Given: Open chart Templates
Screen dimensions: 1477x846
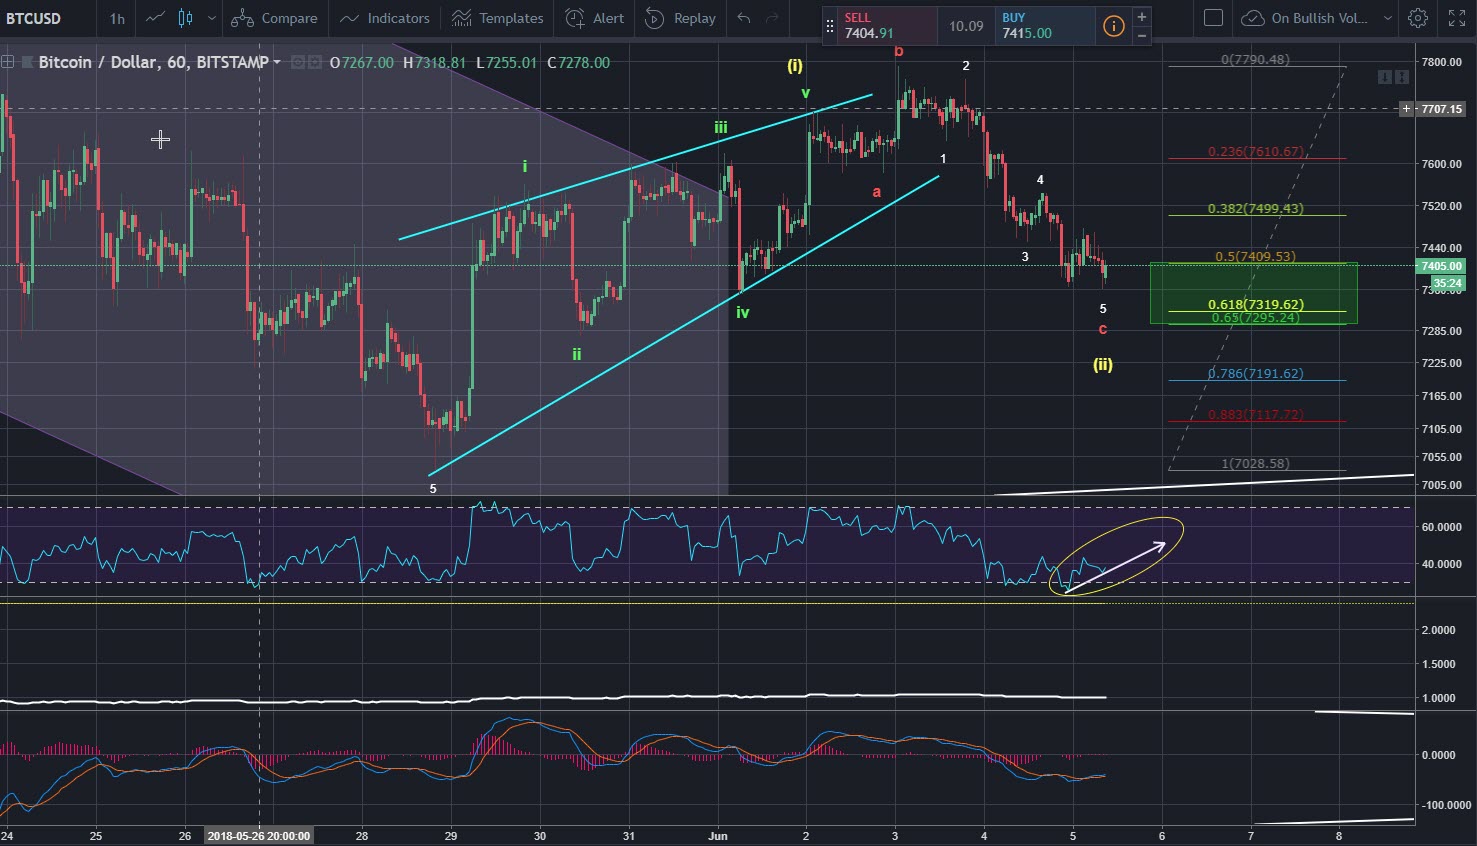Looking at the screenshot, I should click(497, 18).
